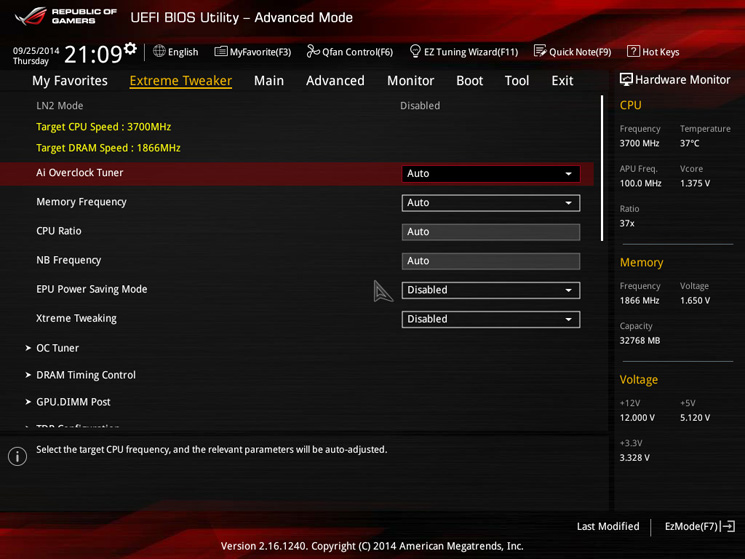Image resolution: width=745 pixels, height=559 pixels.
Task: Open the Tool tab
Action: (517, 81)
